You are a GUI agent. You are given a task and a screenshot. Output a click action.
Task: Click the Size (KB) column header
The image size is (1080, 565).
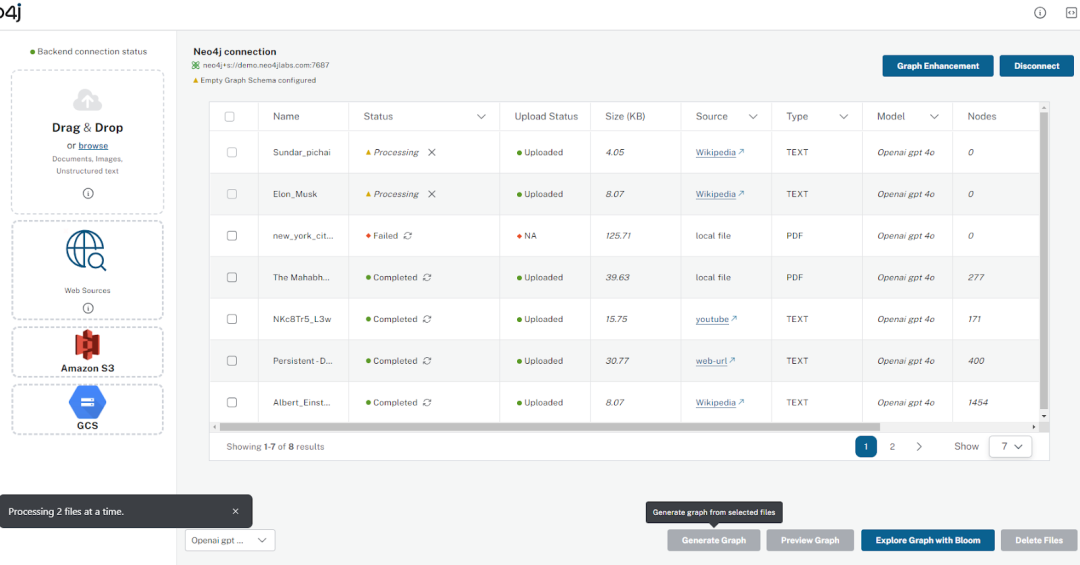[625, 116]
